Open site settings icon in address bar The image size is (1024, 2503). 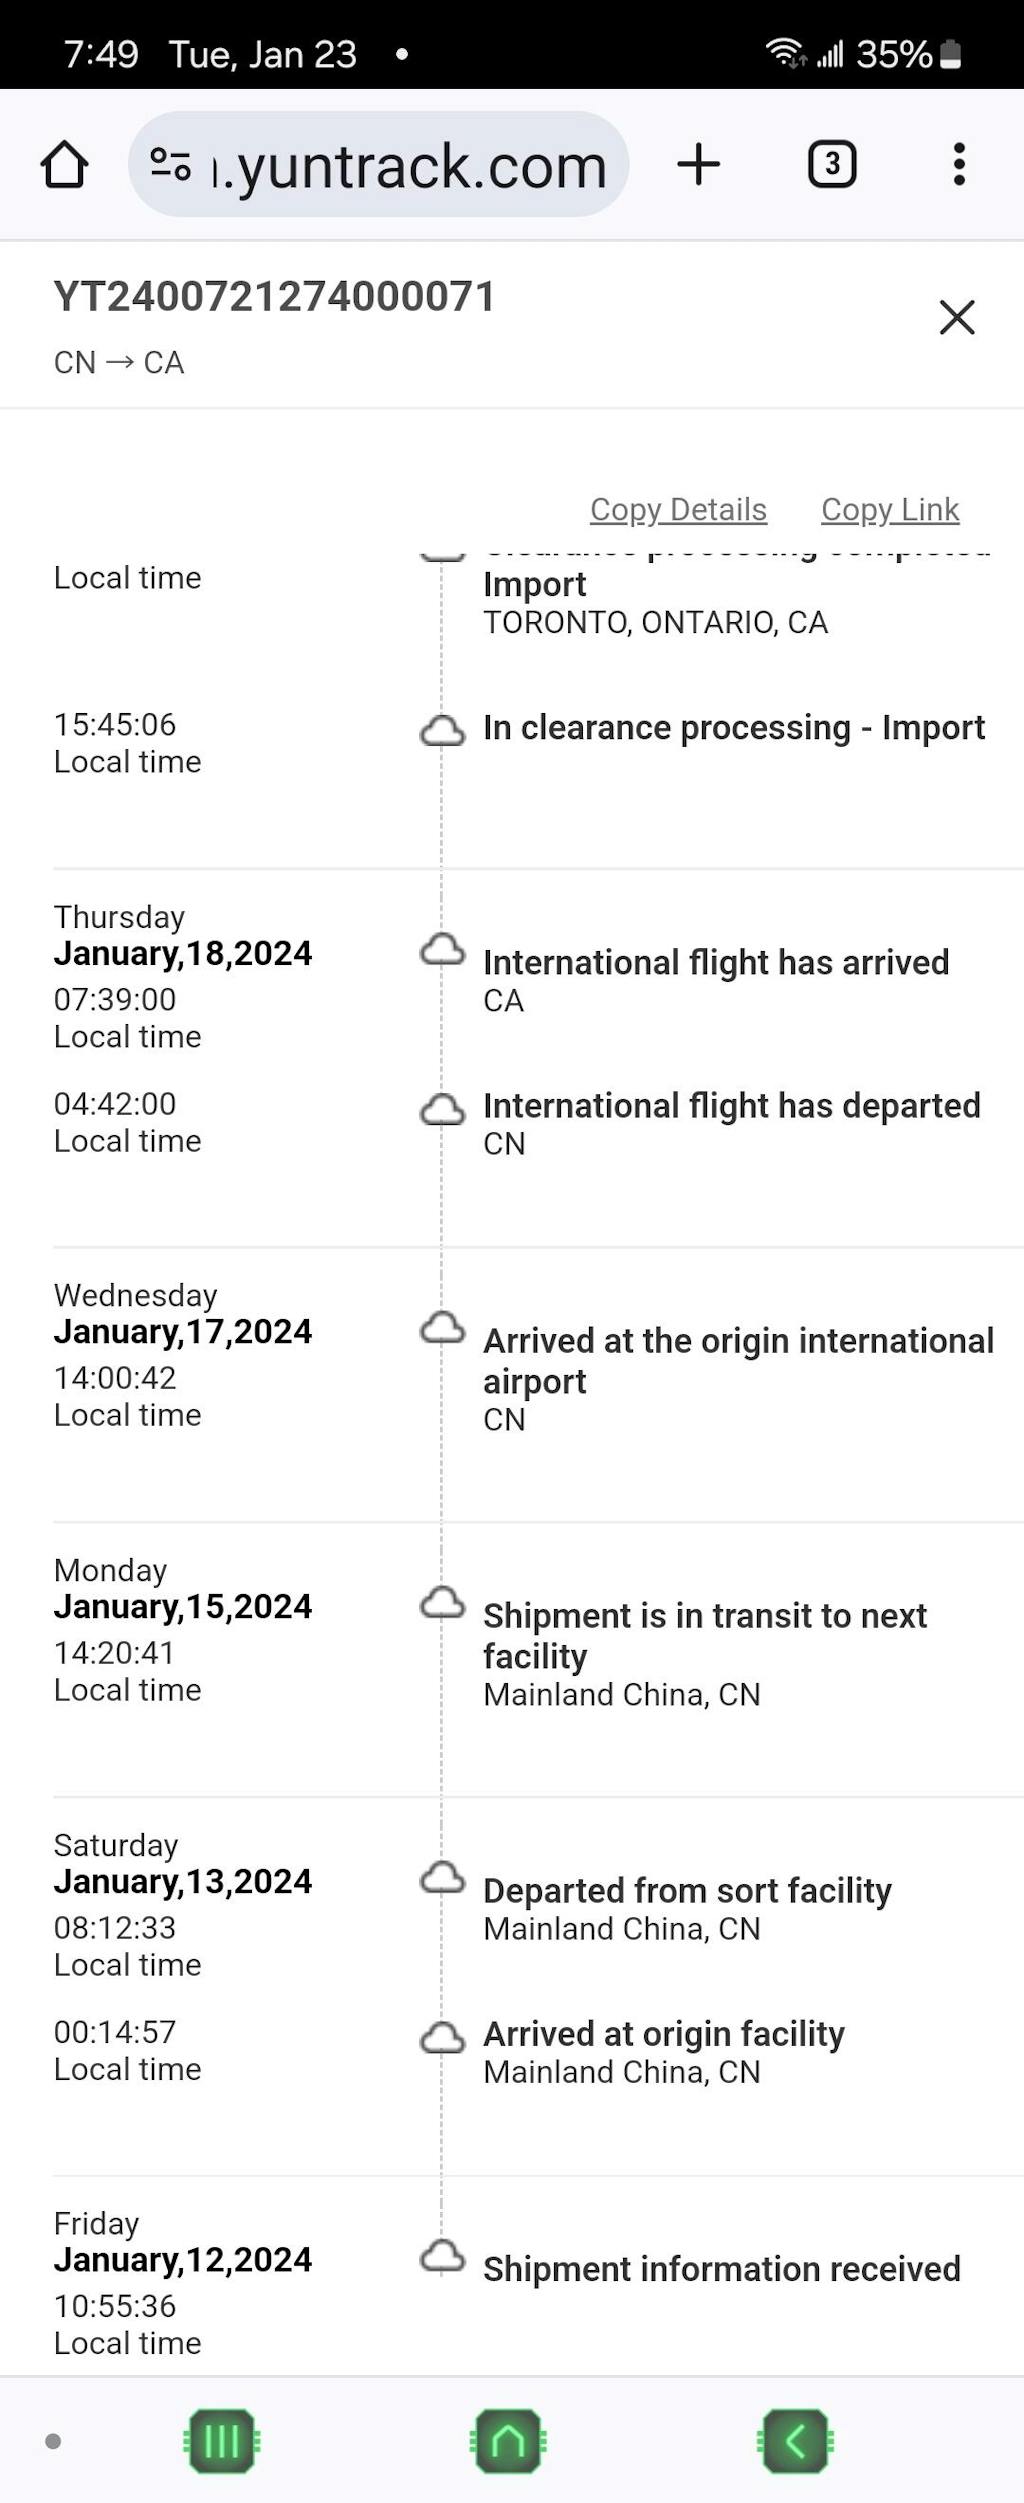pyautogui.click(x=170, y=164)
